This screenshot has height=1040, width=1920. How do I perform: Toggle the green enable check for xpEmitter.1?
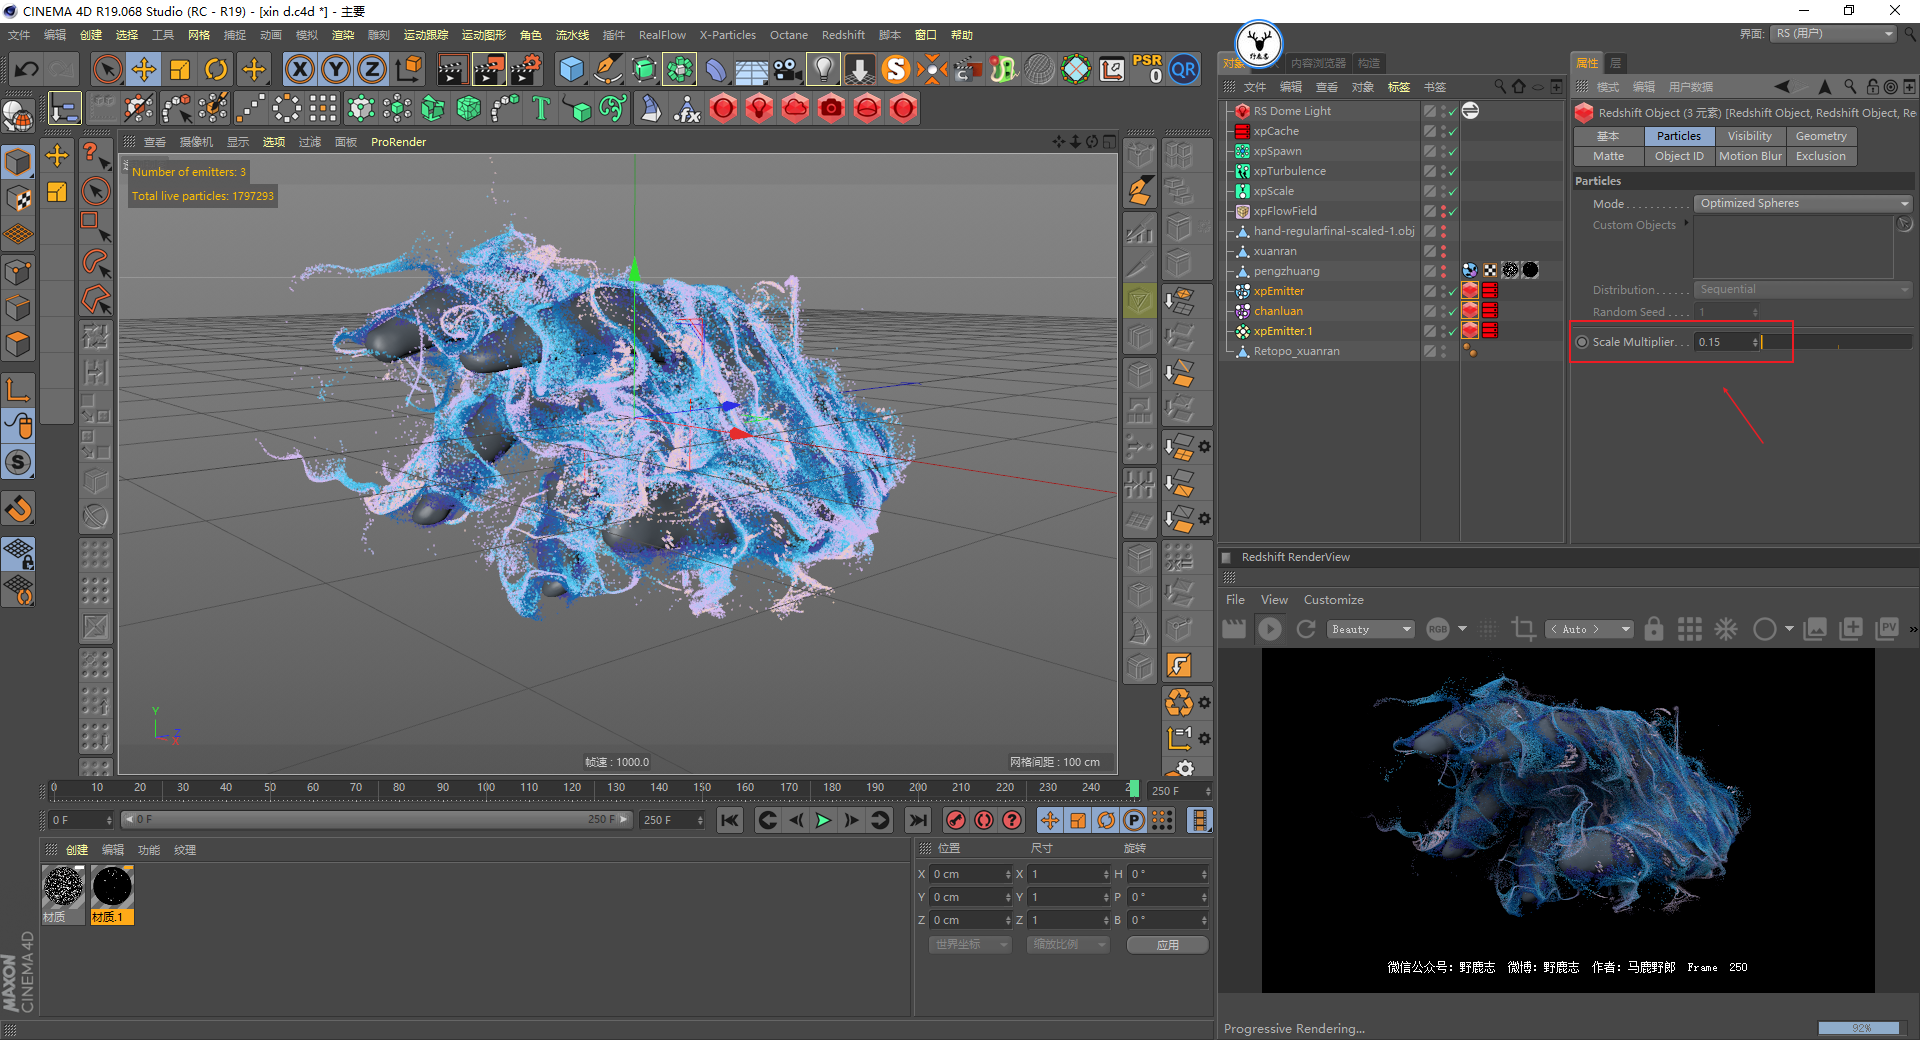pyautogui.click(x=1452, y=331)
